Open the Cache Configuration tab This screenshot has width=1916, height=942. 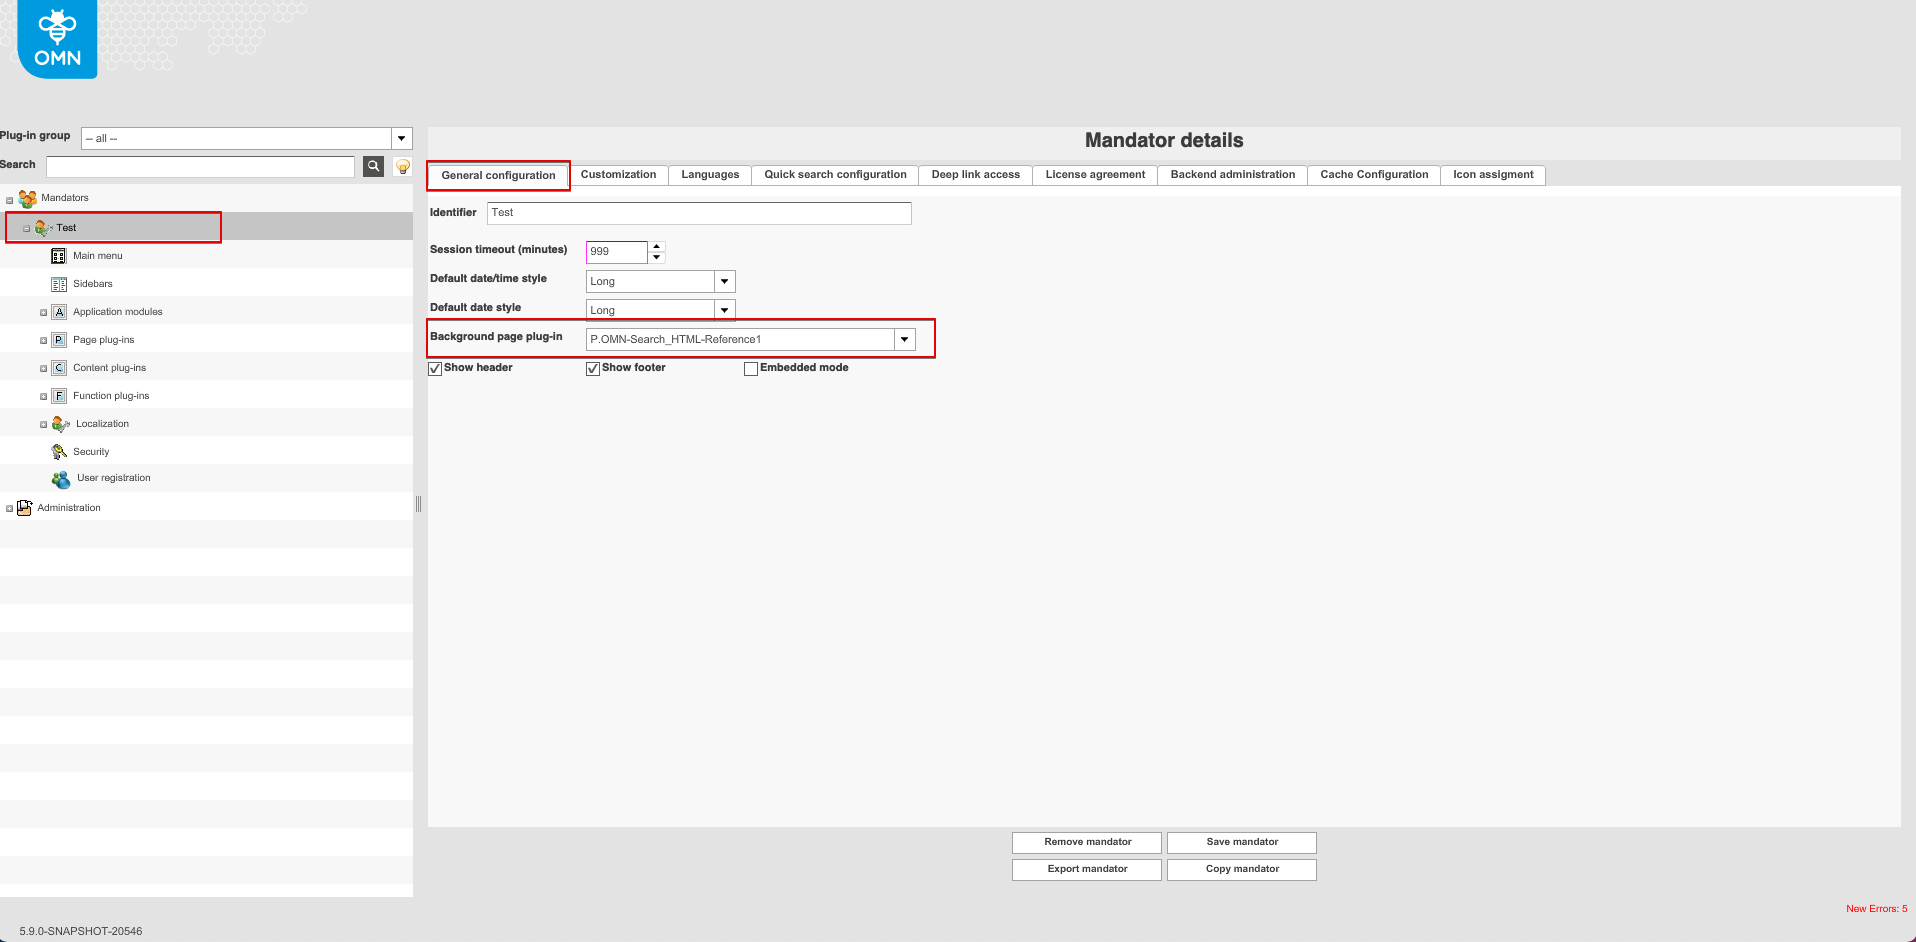pos(1374,175)
